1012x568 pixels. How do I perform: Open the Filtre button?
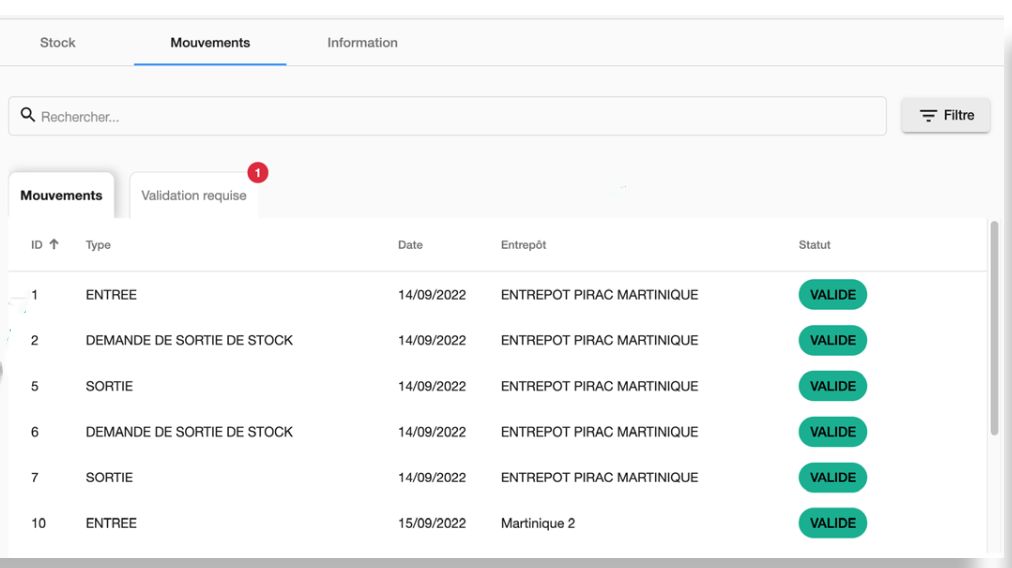[945, 115]
